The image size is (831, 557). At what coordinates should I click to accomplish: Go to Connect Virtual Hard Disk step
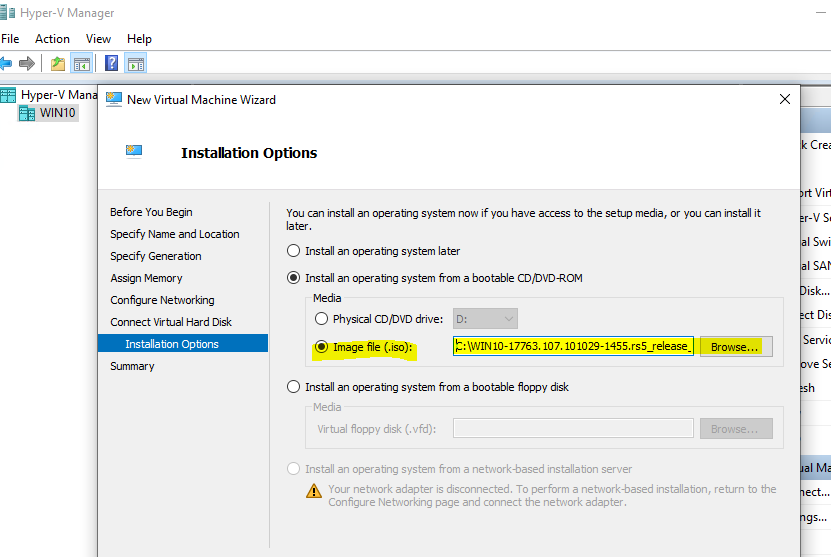click(x=171, y=322)
